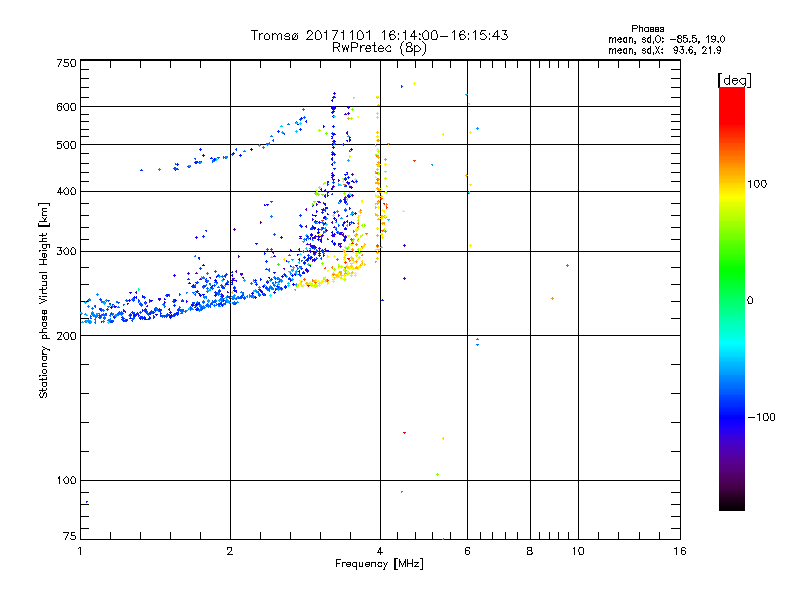The image size is (800, 600).
Task: Click the isolated blue data point near 10 MHz
Action: click(x=567, y=266)
